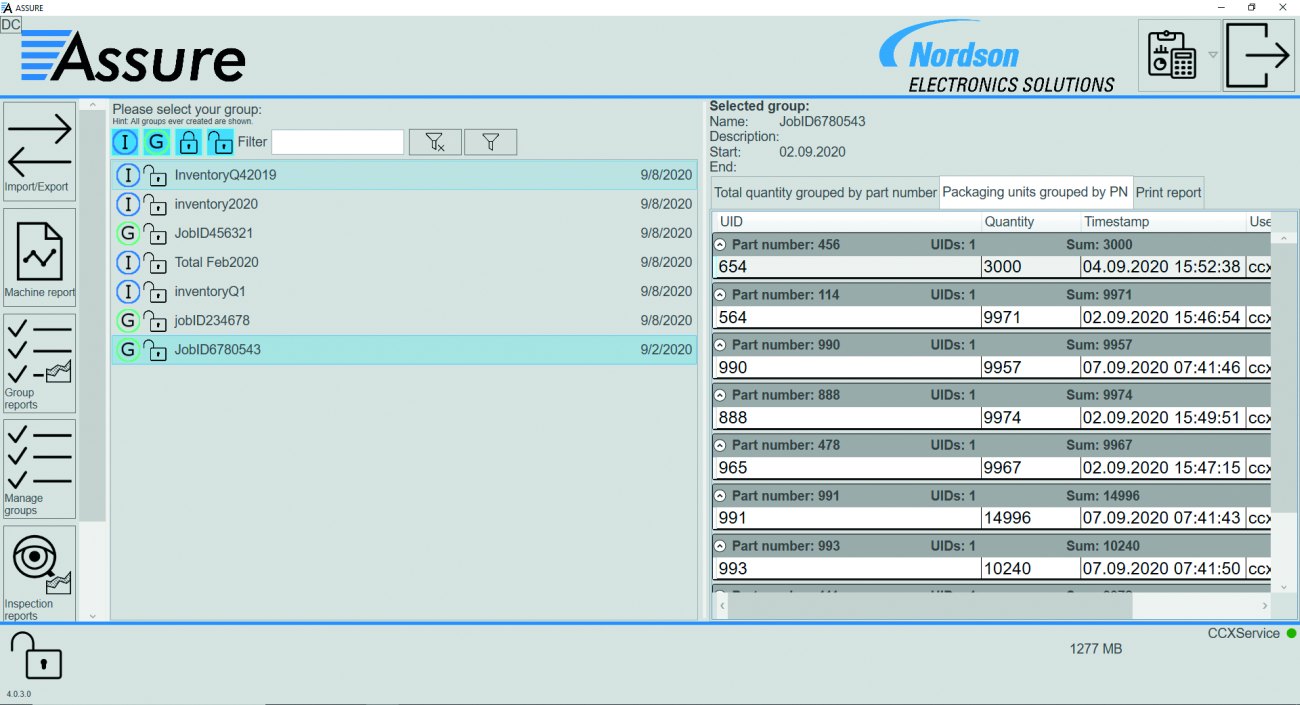Click the sidebar scroll down arrow
Viewport: 1300px width, 705px height.
pos(93,616)
